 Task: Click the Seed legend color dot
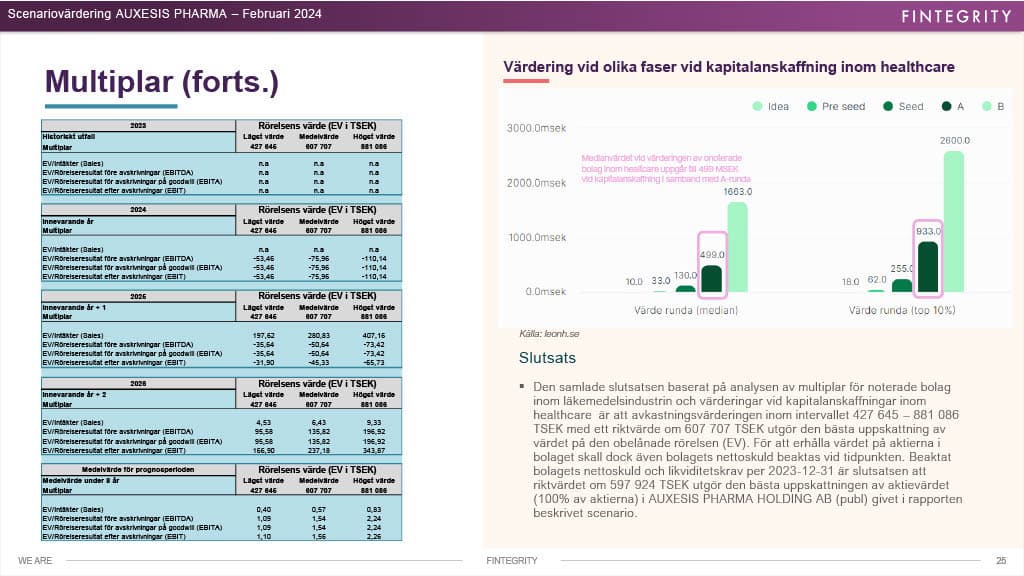point(888,106)
